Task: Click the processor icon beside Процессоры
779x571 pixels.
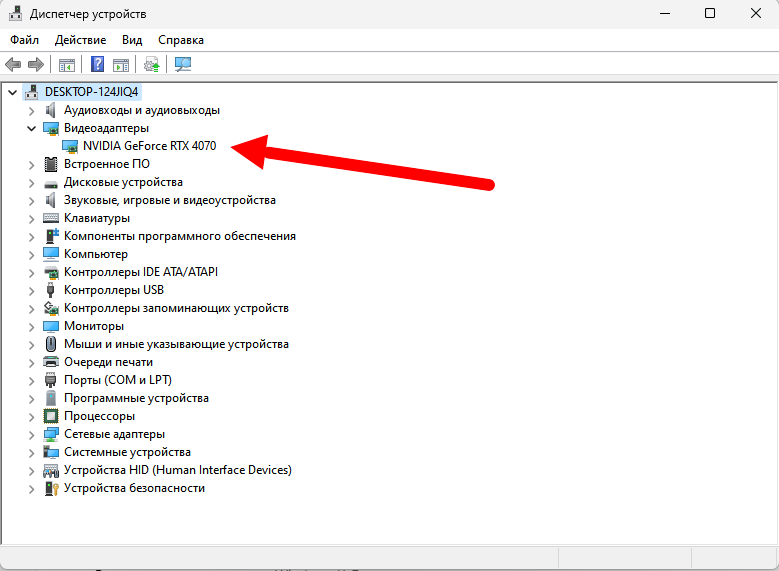Action: pyautogui.click(x=51, y=416)
